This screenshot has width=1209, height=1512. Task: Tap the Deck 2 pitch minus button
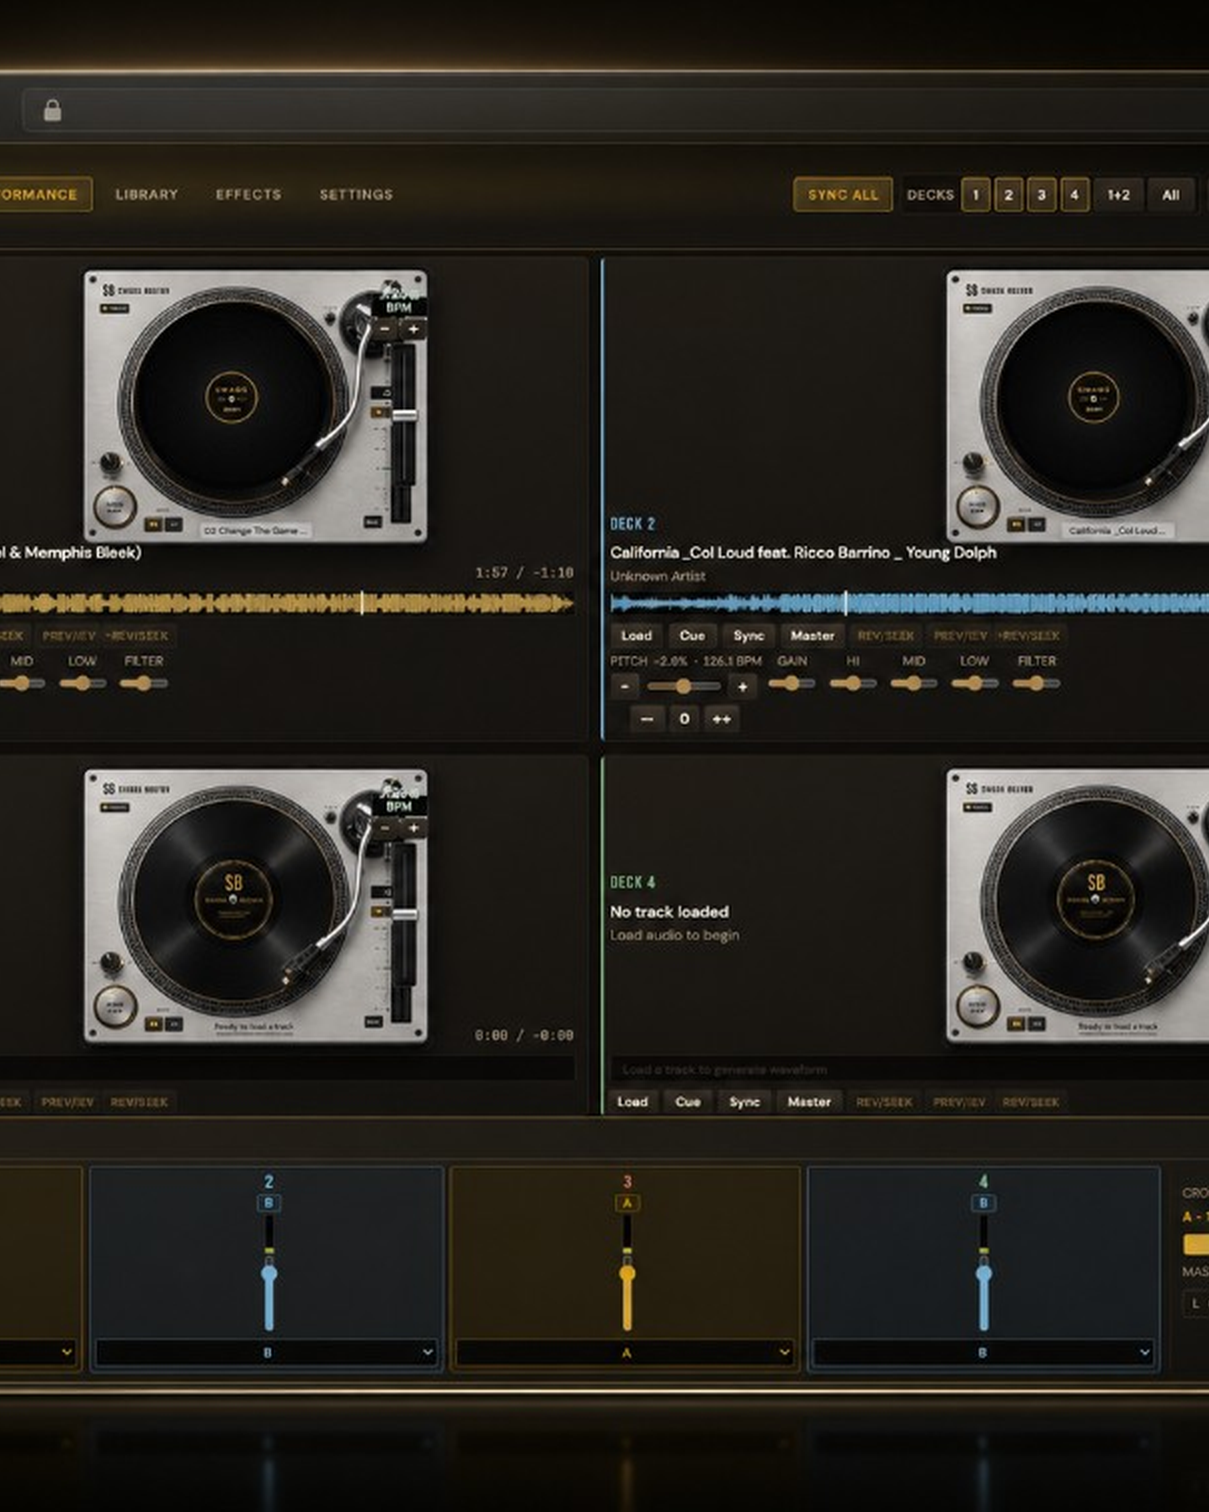625,686
